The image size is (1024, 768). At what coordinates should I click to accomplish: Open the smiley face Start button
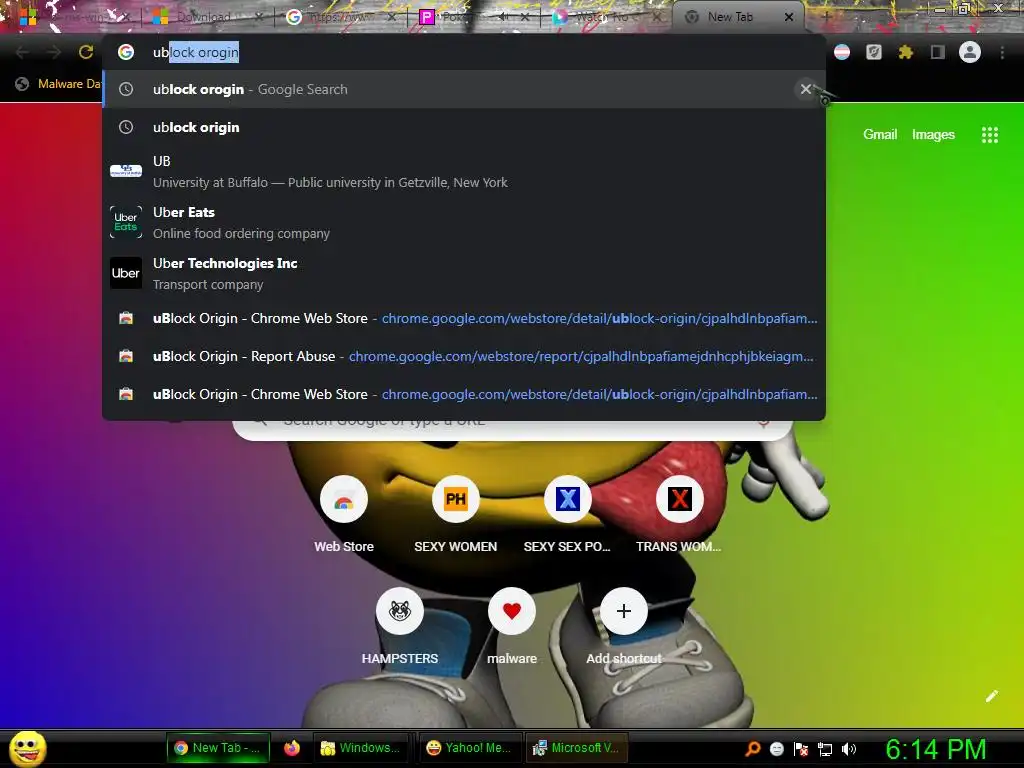pyautogui.click(x=27, y=748)
